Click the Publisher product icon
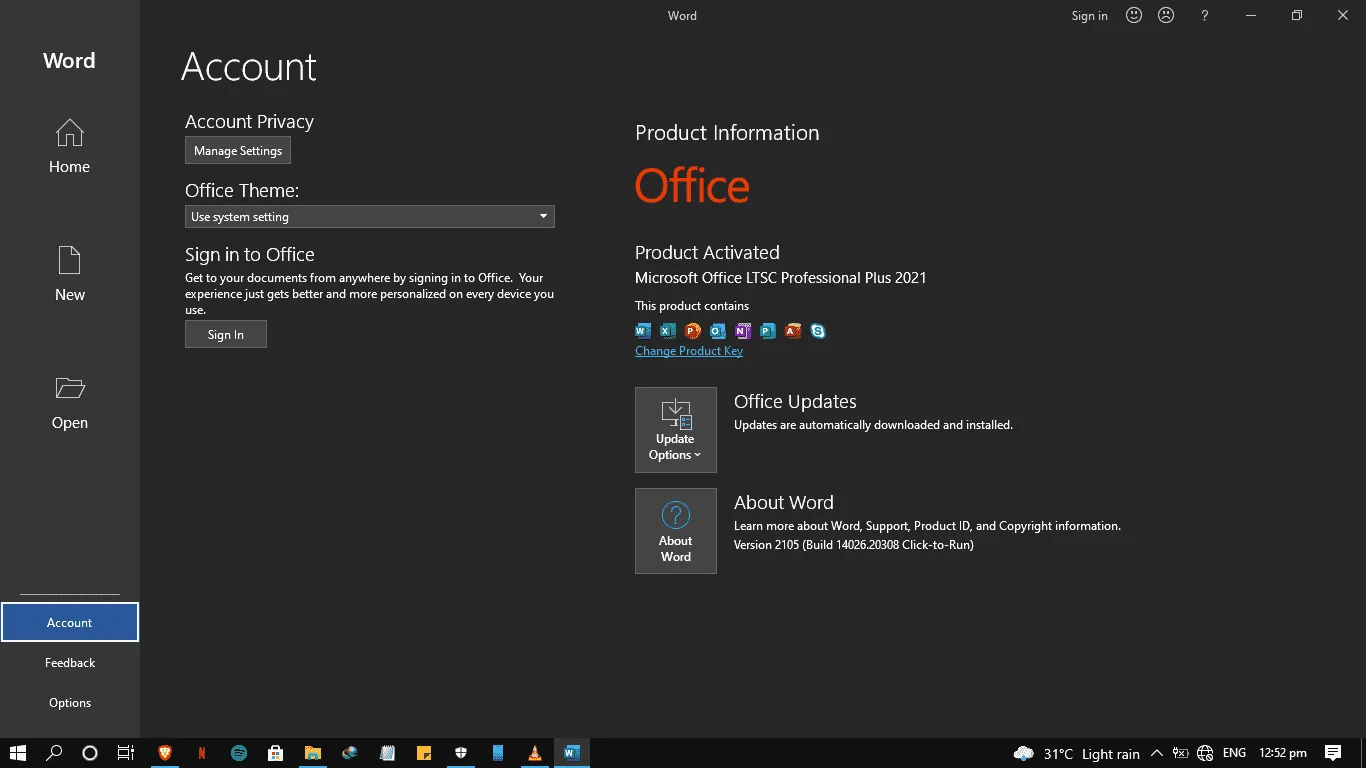1366x768 pixels. [768, 330]
